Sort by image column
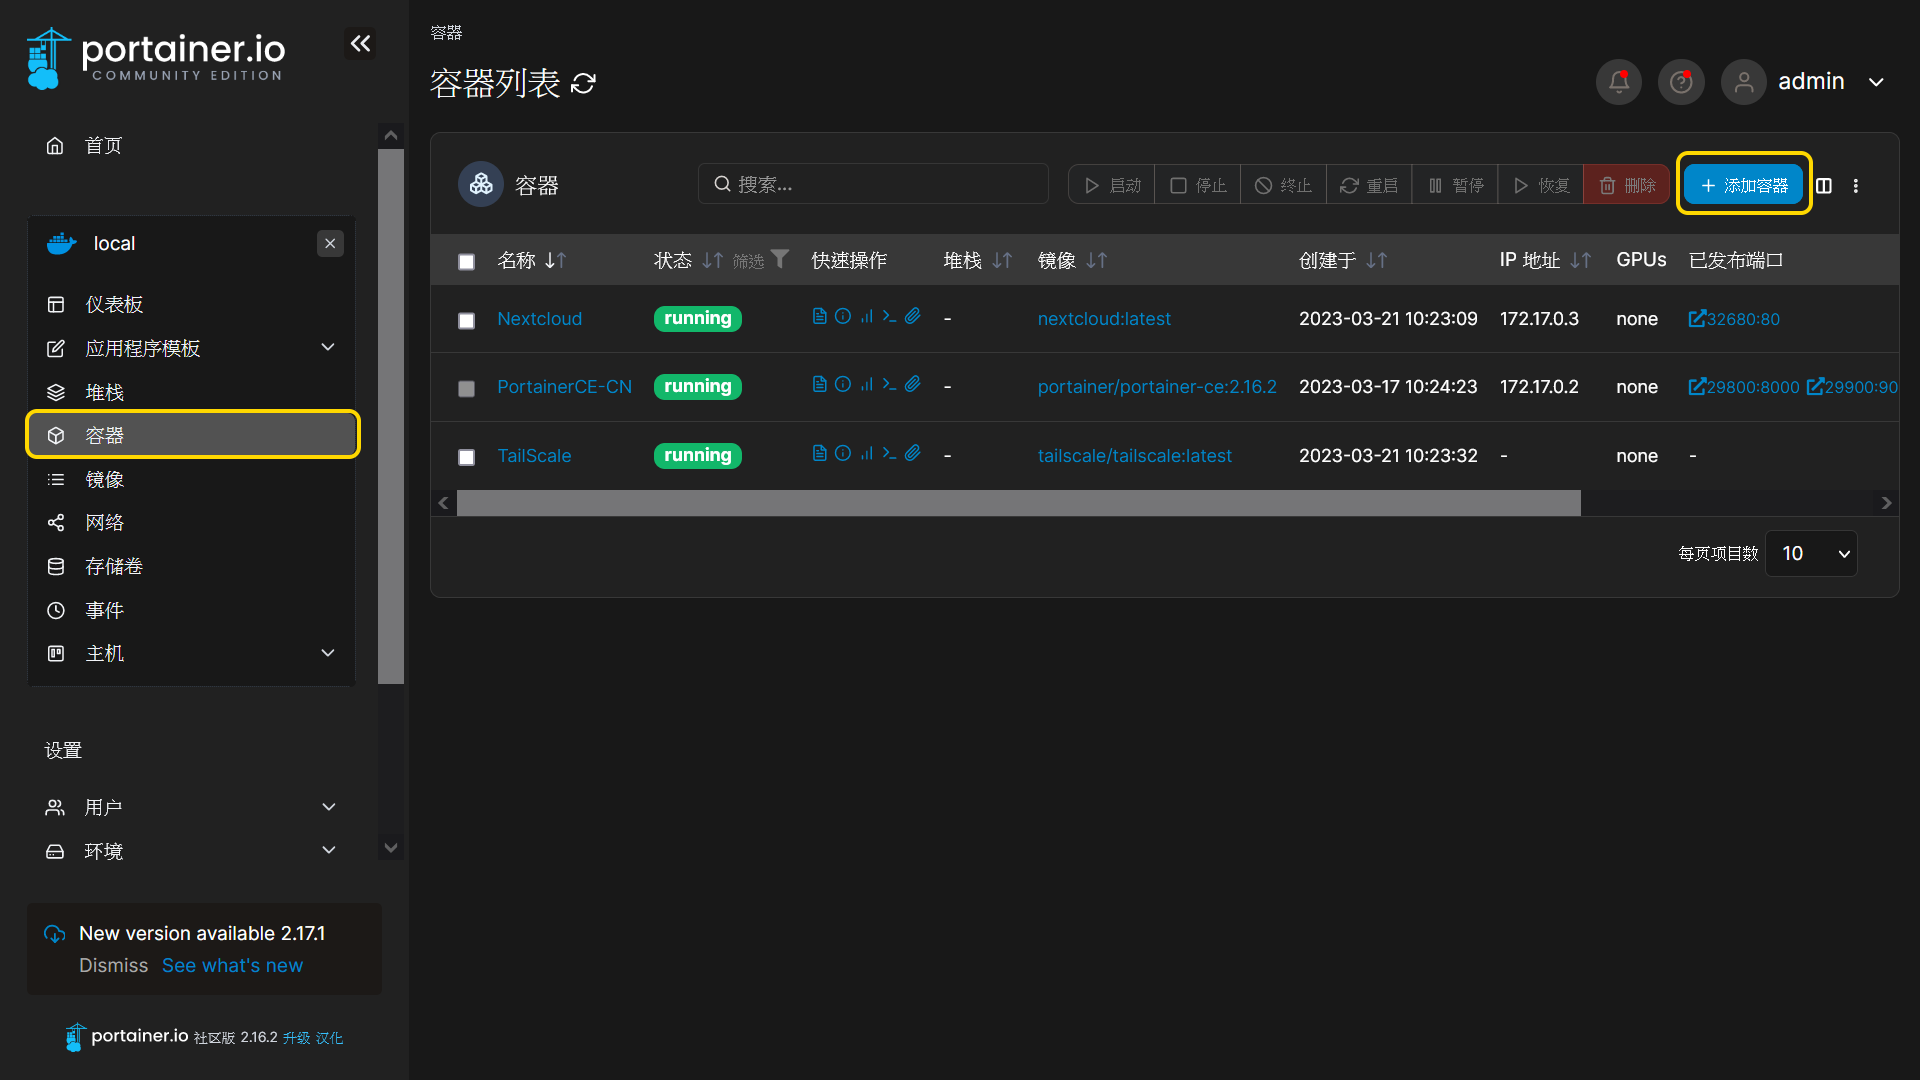The width and height of the screenshot is (1920, 1080). coord(1072,260)
